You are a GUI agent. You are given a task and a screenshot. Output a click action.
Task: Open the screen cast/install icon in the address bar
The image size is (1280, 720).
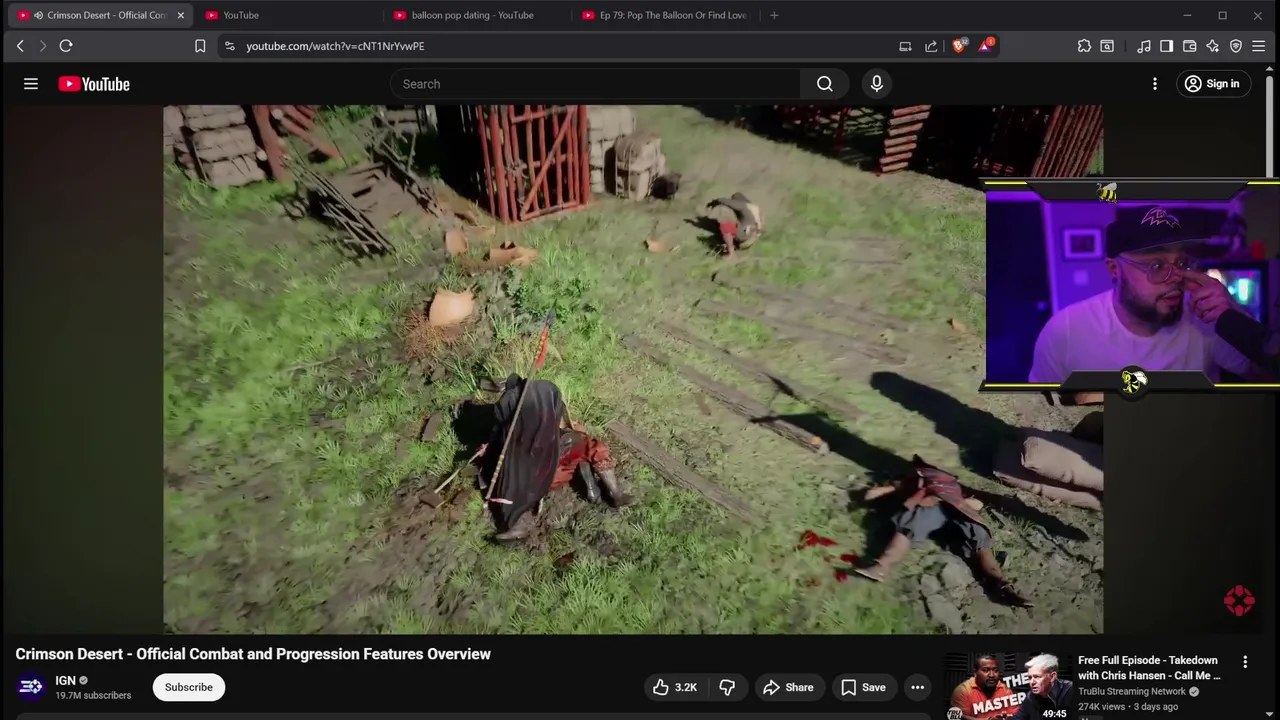[905, 46]
